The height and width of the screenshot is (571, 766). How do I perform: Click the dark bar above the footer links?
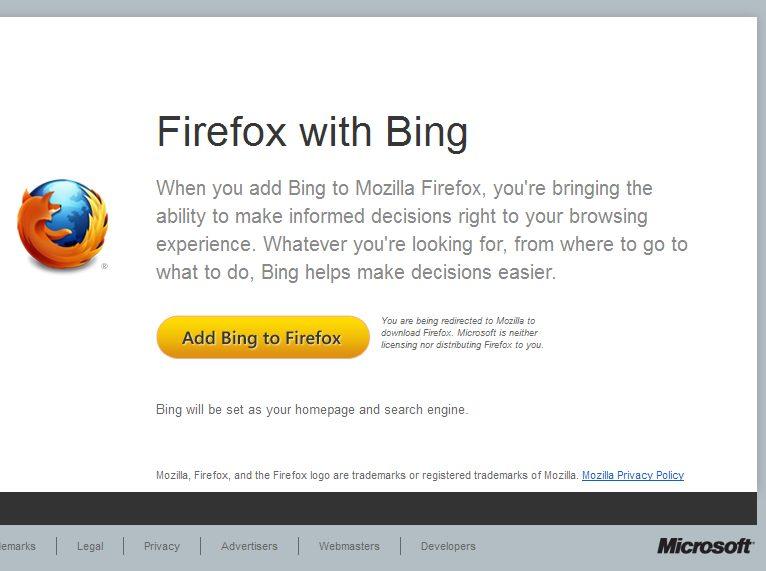[x=379, y=508]
